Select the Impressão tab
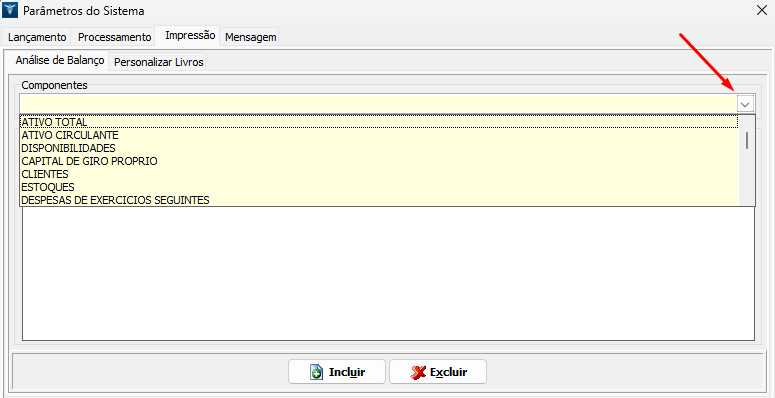The height and width of the screenshot is (398, 775). (x=190, y=36)
